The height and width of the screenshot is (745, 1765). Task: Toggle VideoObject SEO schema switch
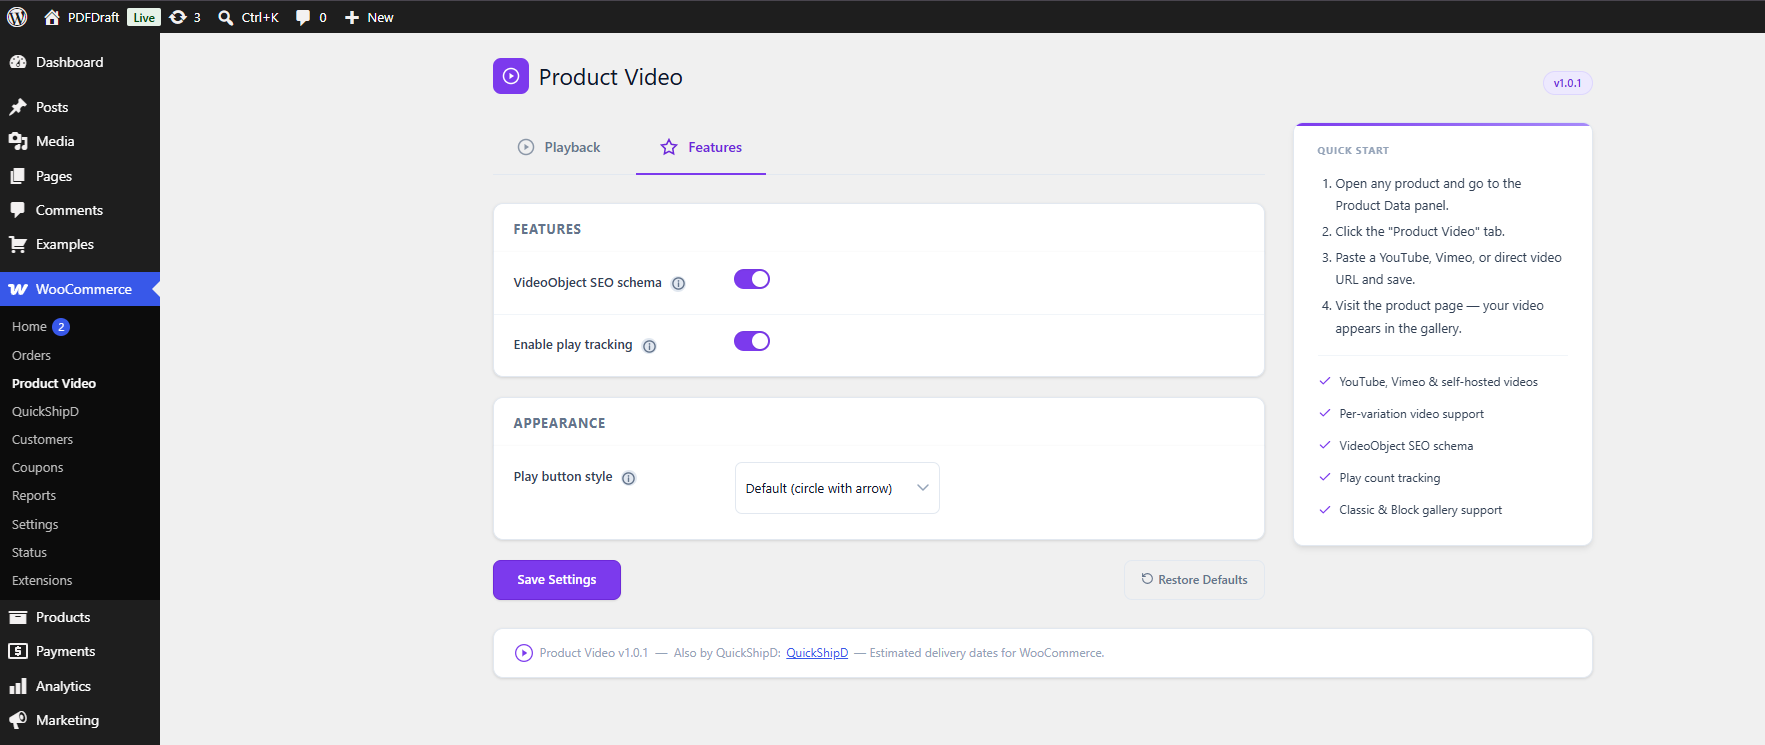[x=752, y=279]
